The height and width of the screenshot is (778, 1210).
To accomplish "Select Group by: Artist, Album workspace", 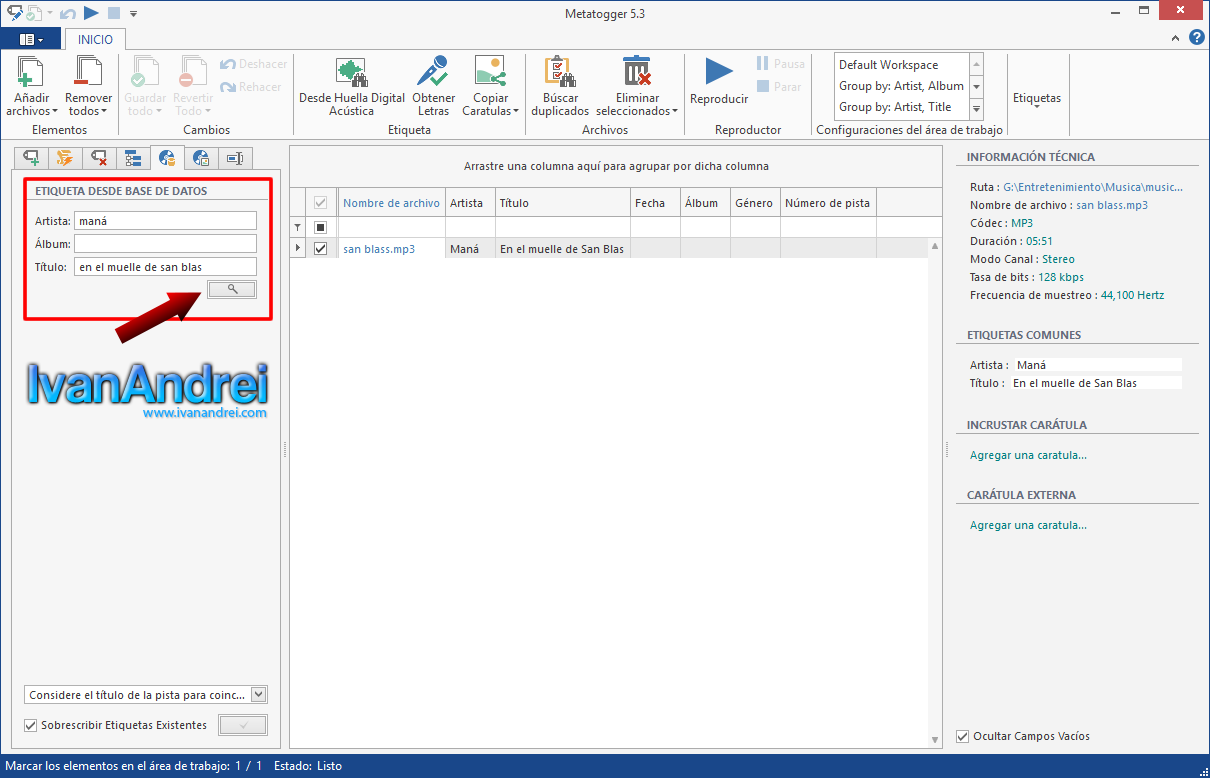I will point(901,86).
